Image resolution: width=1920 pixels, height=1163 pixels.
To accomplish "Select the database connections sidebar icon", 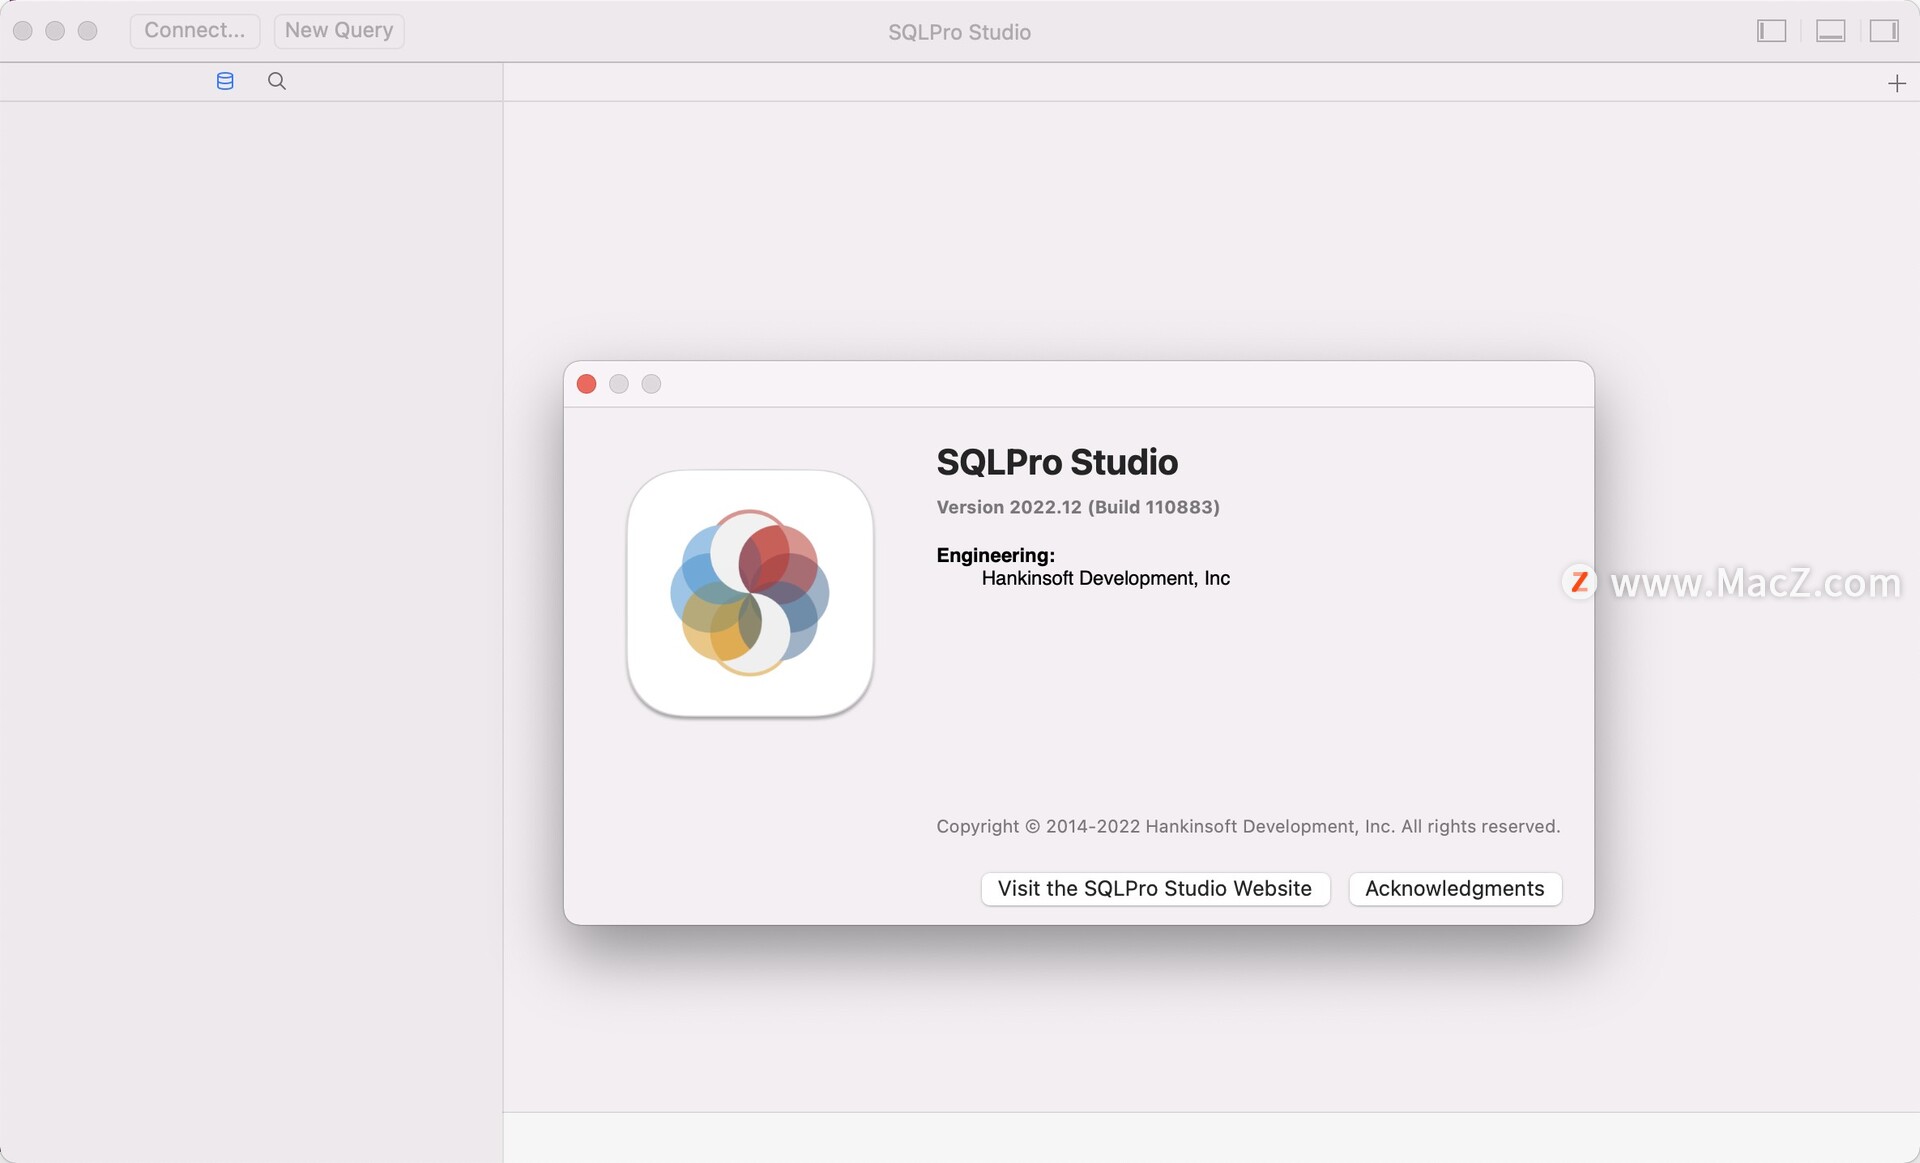I will 225,81.
